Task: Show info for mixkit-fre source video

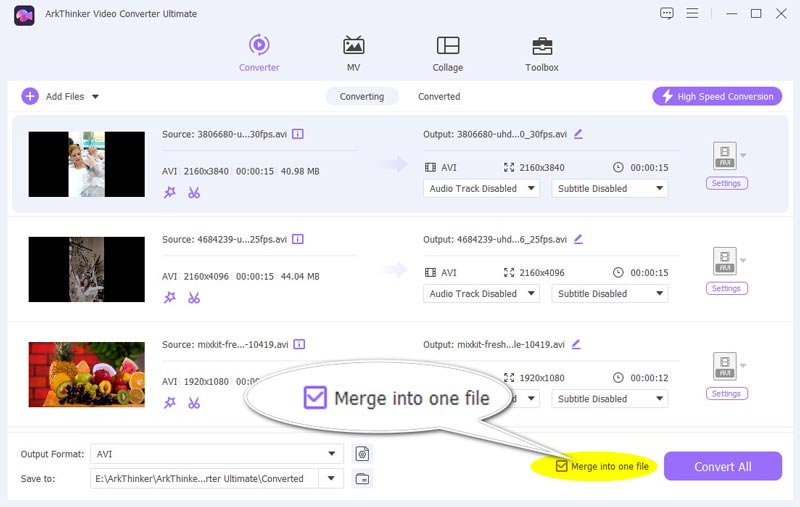Action: [x=299, y=344]
